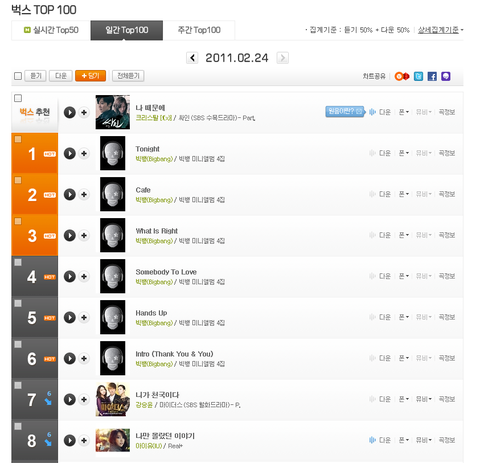Open album thumbnail for 나만 몰랐던 이야기
480x463 pixels.
113,440
